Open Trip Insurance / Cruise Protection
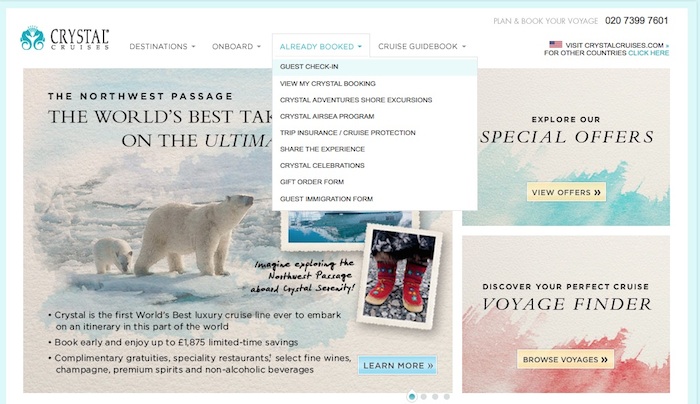 [347, 133]
